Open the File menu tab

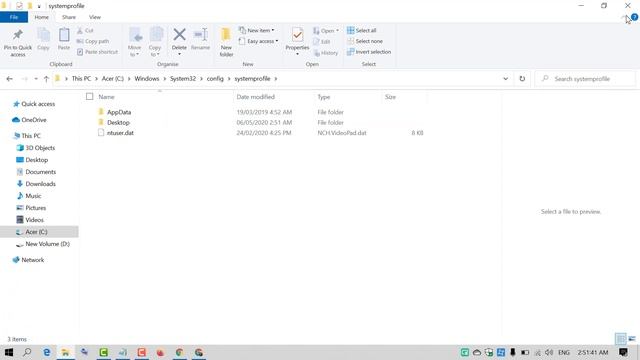point(14,17)
